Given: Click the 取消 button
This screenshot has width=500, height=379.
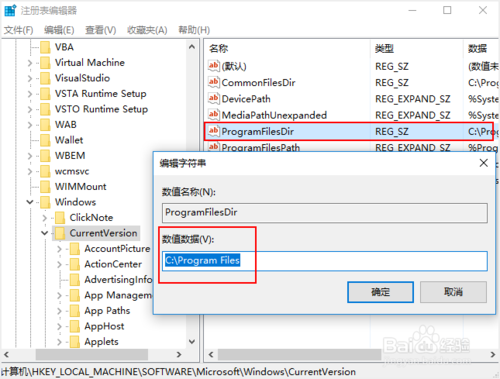Looking at the screenshot, I should click(453, 292).
